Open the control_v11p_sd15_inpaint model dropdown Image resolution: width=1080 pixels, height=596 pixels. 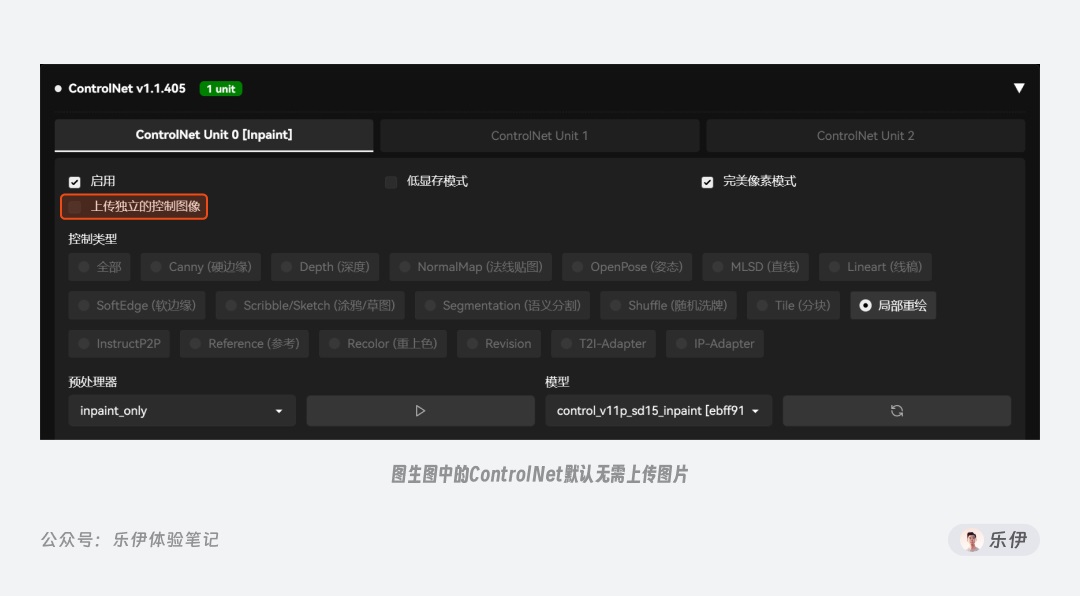(657, 410)
